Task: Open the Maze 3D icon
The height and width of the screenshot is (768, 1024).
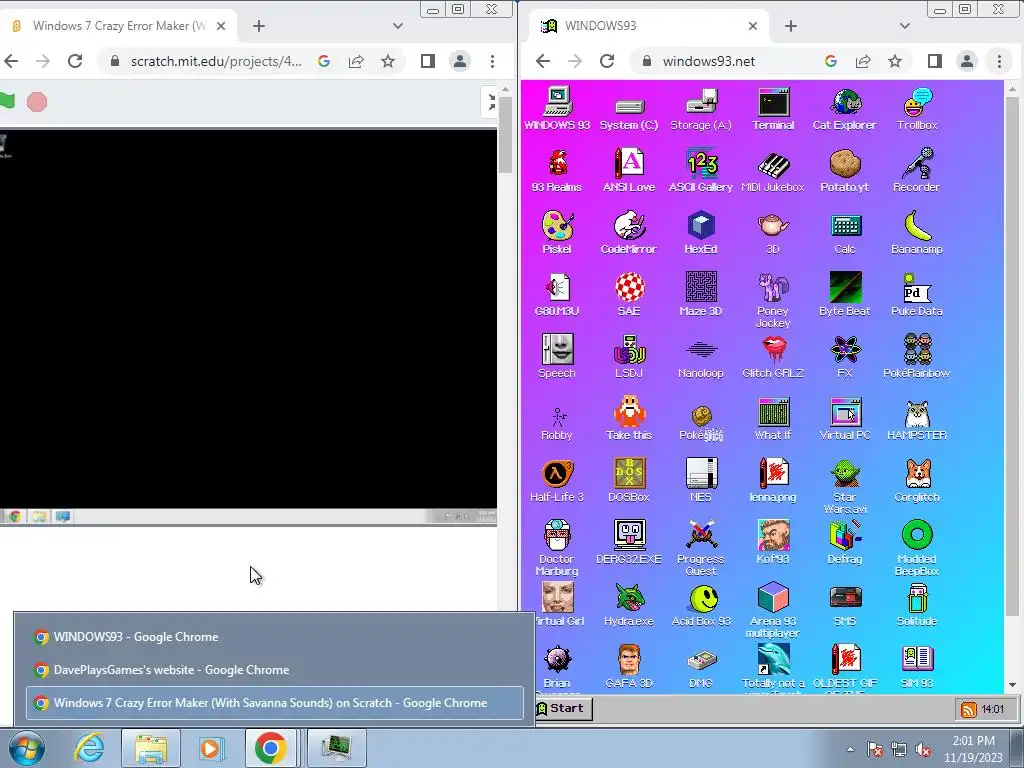Action: pos(701,295)
